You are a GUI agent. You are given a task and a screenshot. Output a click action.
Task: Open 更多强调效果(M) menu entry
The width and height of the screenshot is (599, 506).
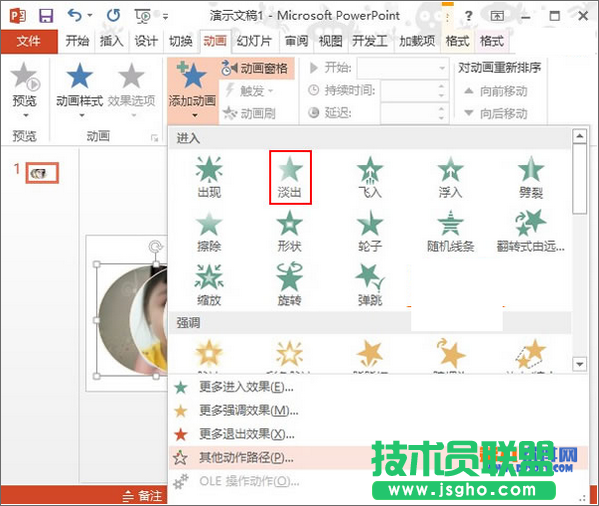[x=249, y=411]
